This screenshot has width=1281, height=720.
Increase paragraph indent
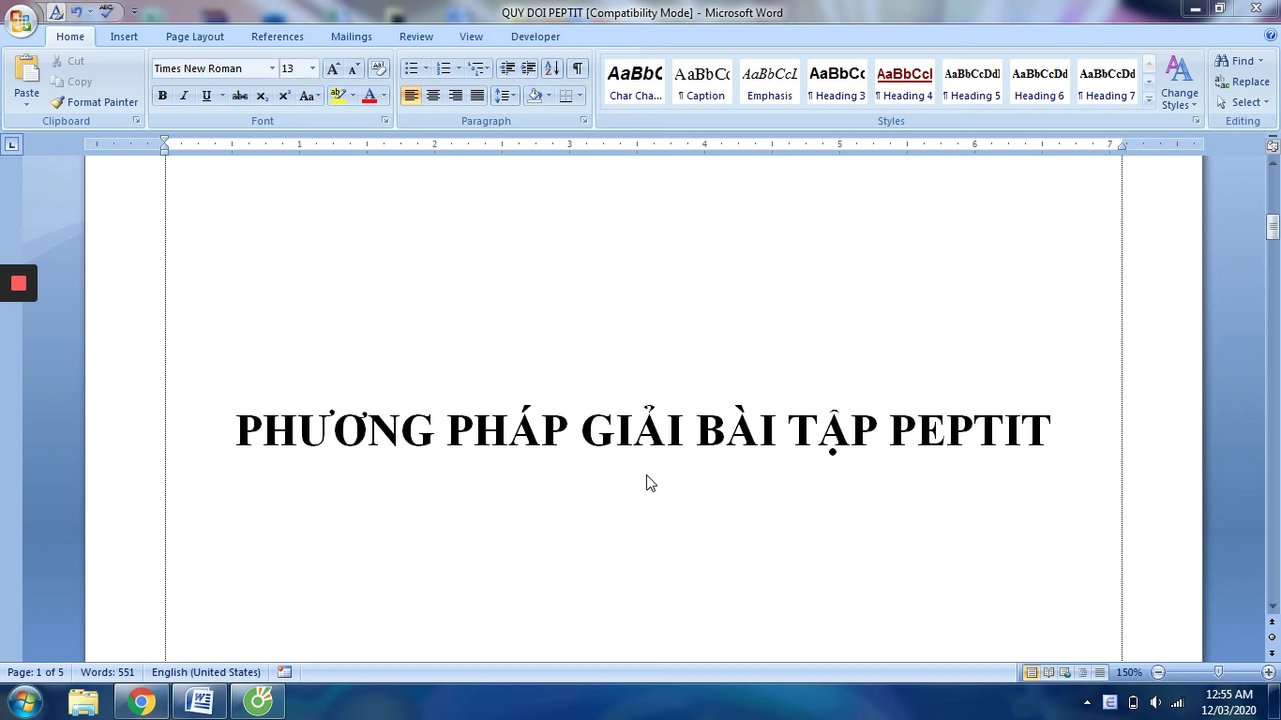tap(529, 68)
